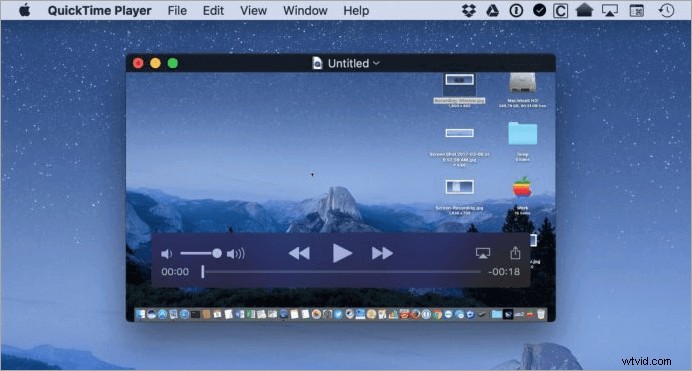Open the Edit menu
The height and width of the screenshot is (371, 692).
pyautogui.click(x=213, y=11)
